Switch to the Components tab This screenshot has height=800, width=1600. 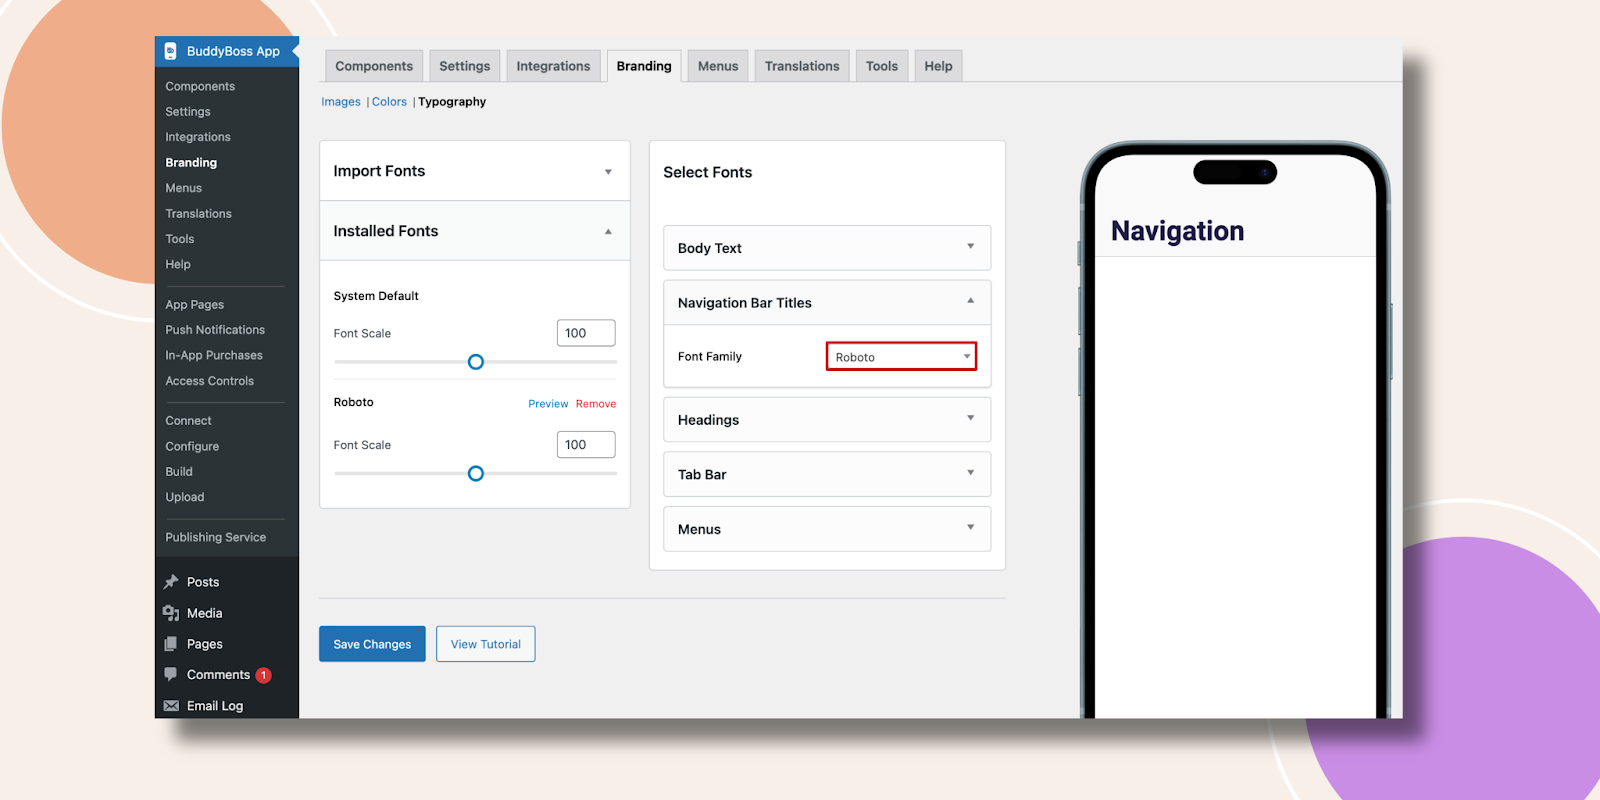374,66
